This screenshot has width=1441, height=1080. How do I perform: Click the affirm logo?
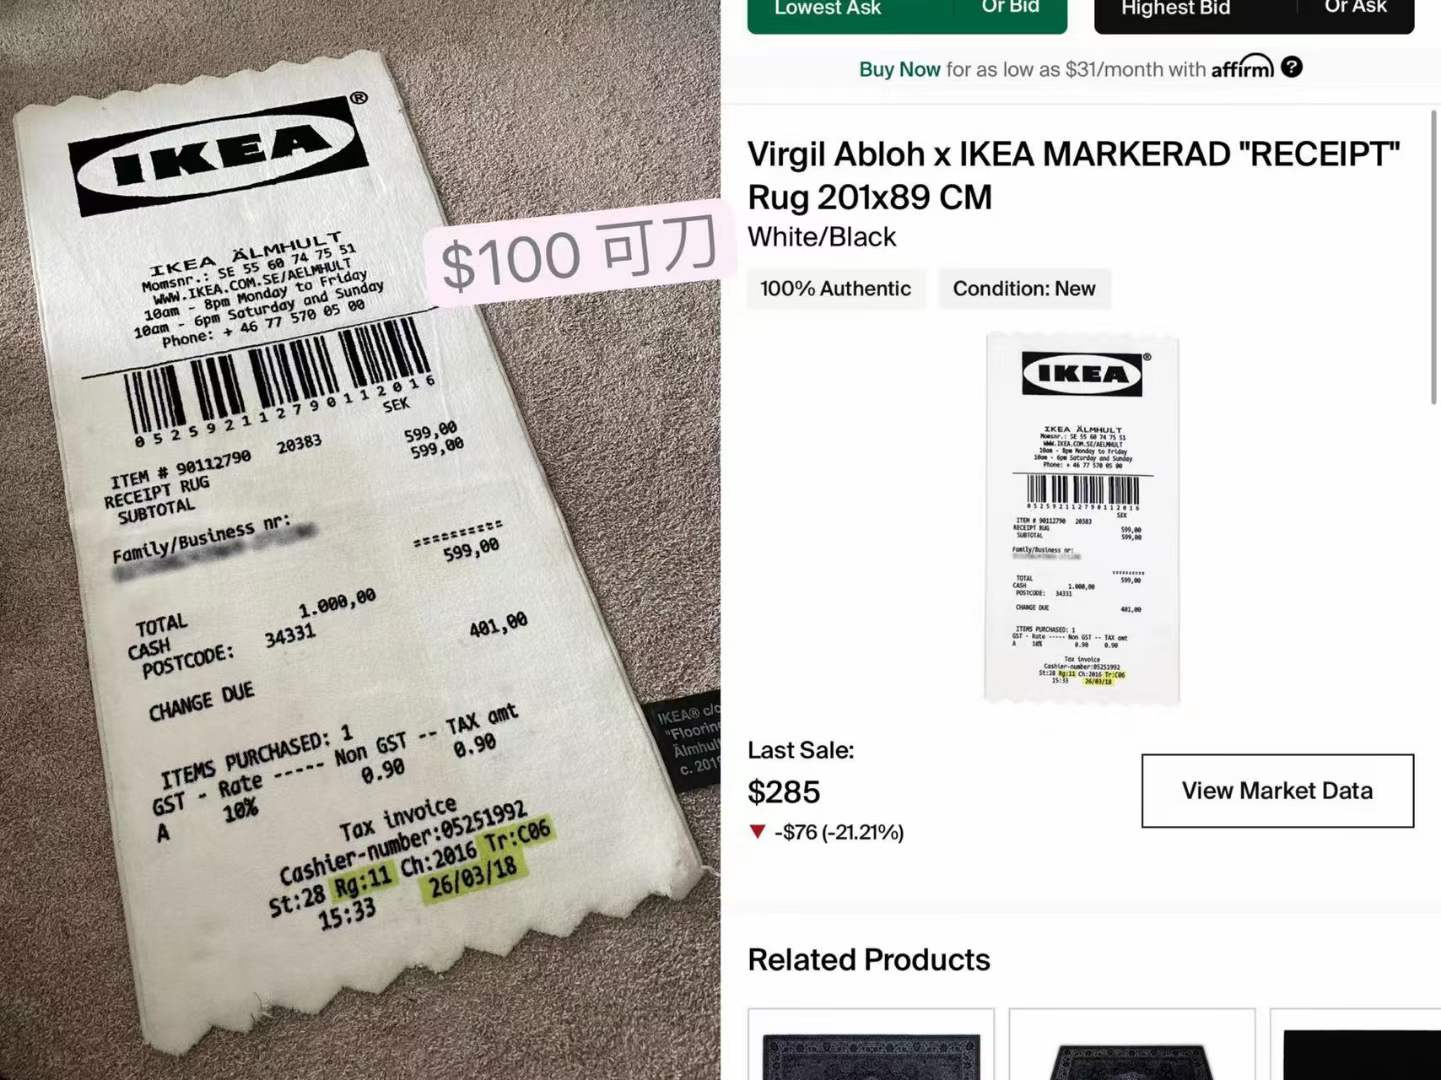click(1242, 67)
